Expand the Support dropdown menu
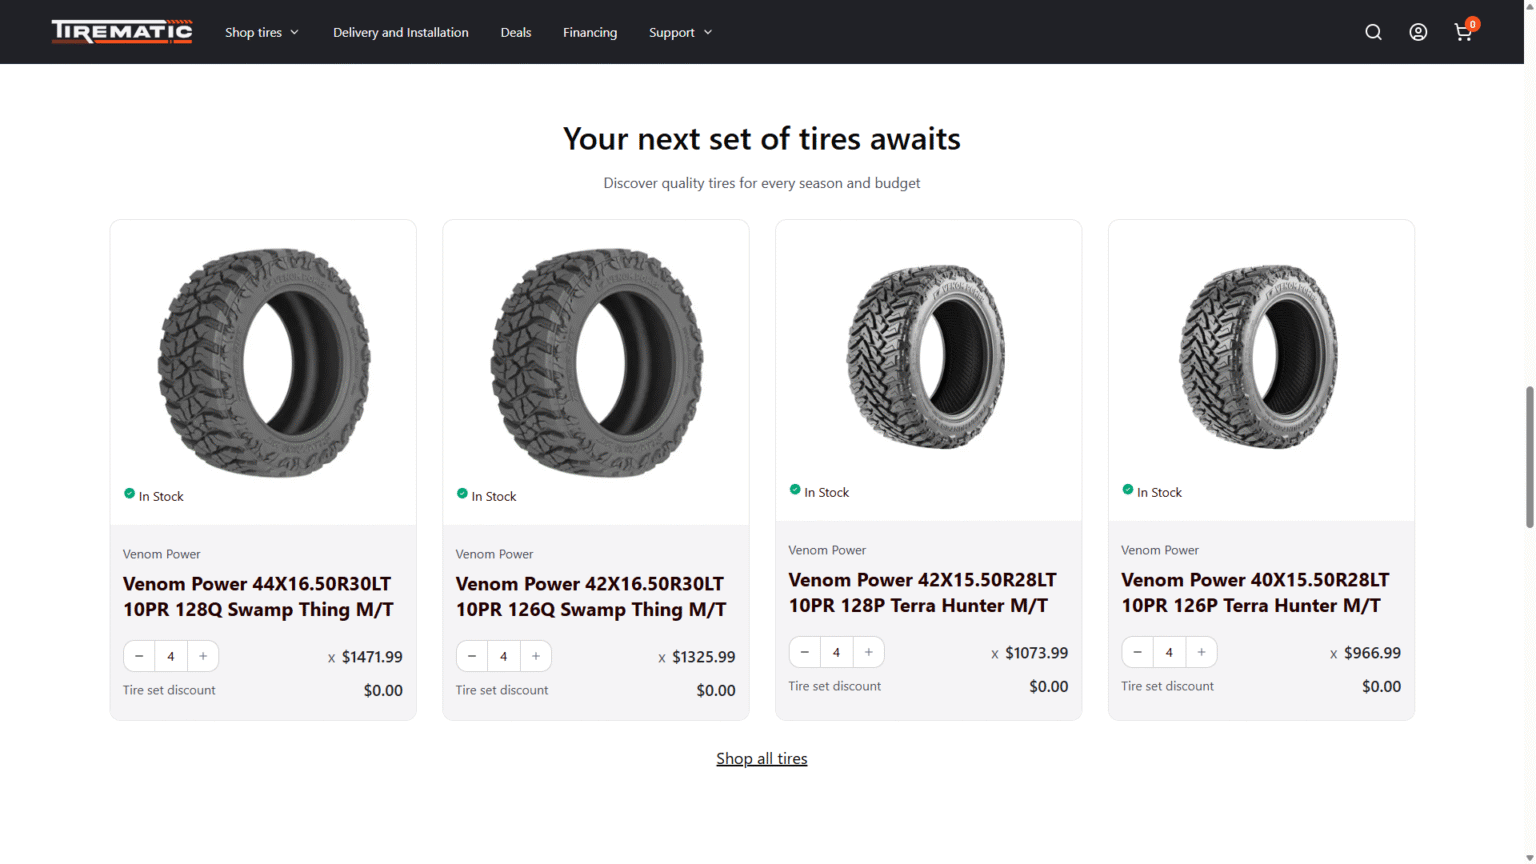Screen dimensions: 1536x864 point(680,32)
